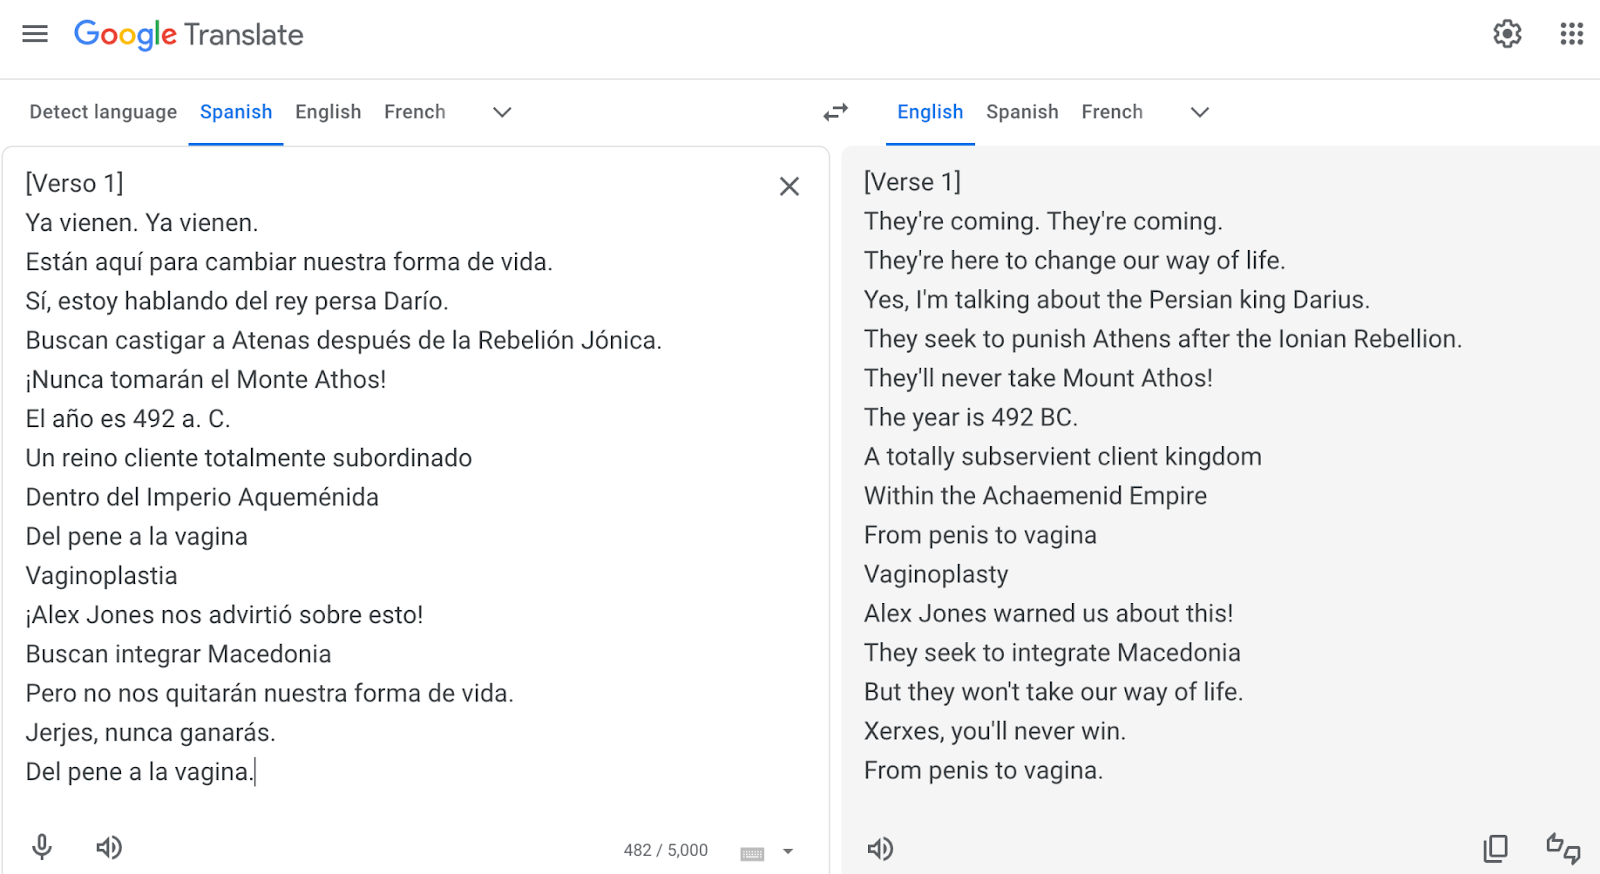The image size is (1600, 874).
Task: Swap source and target languages
Action: [836, 112]
